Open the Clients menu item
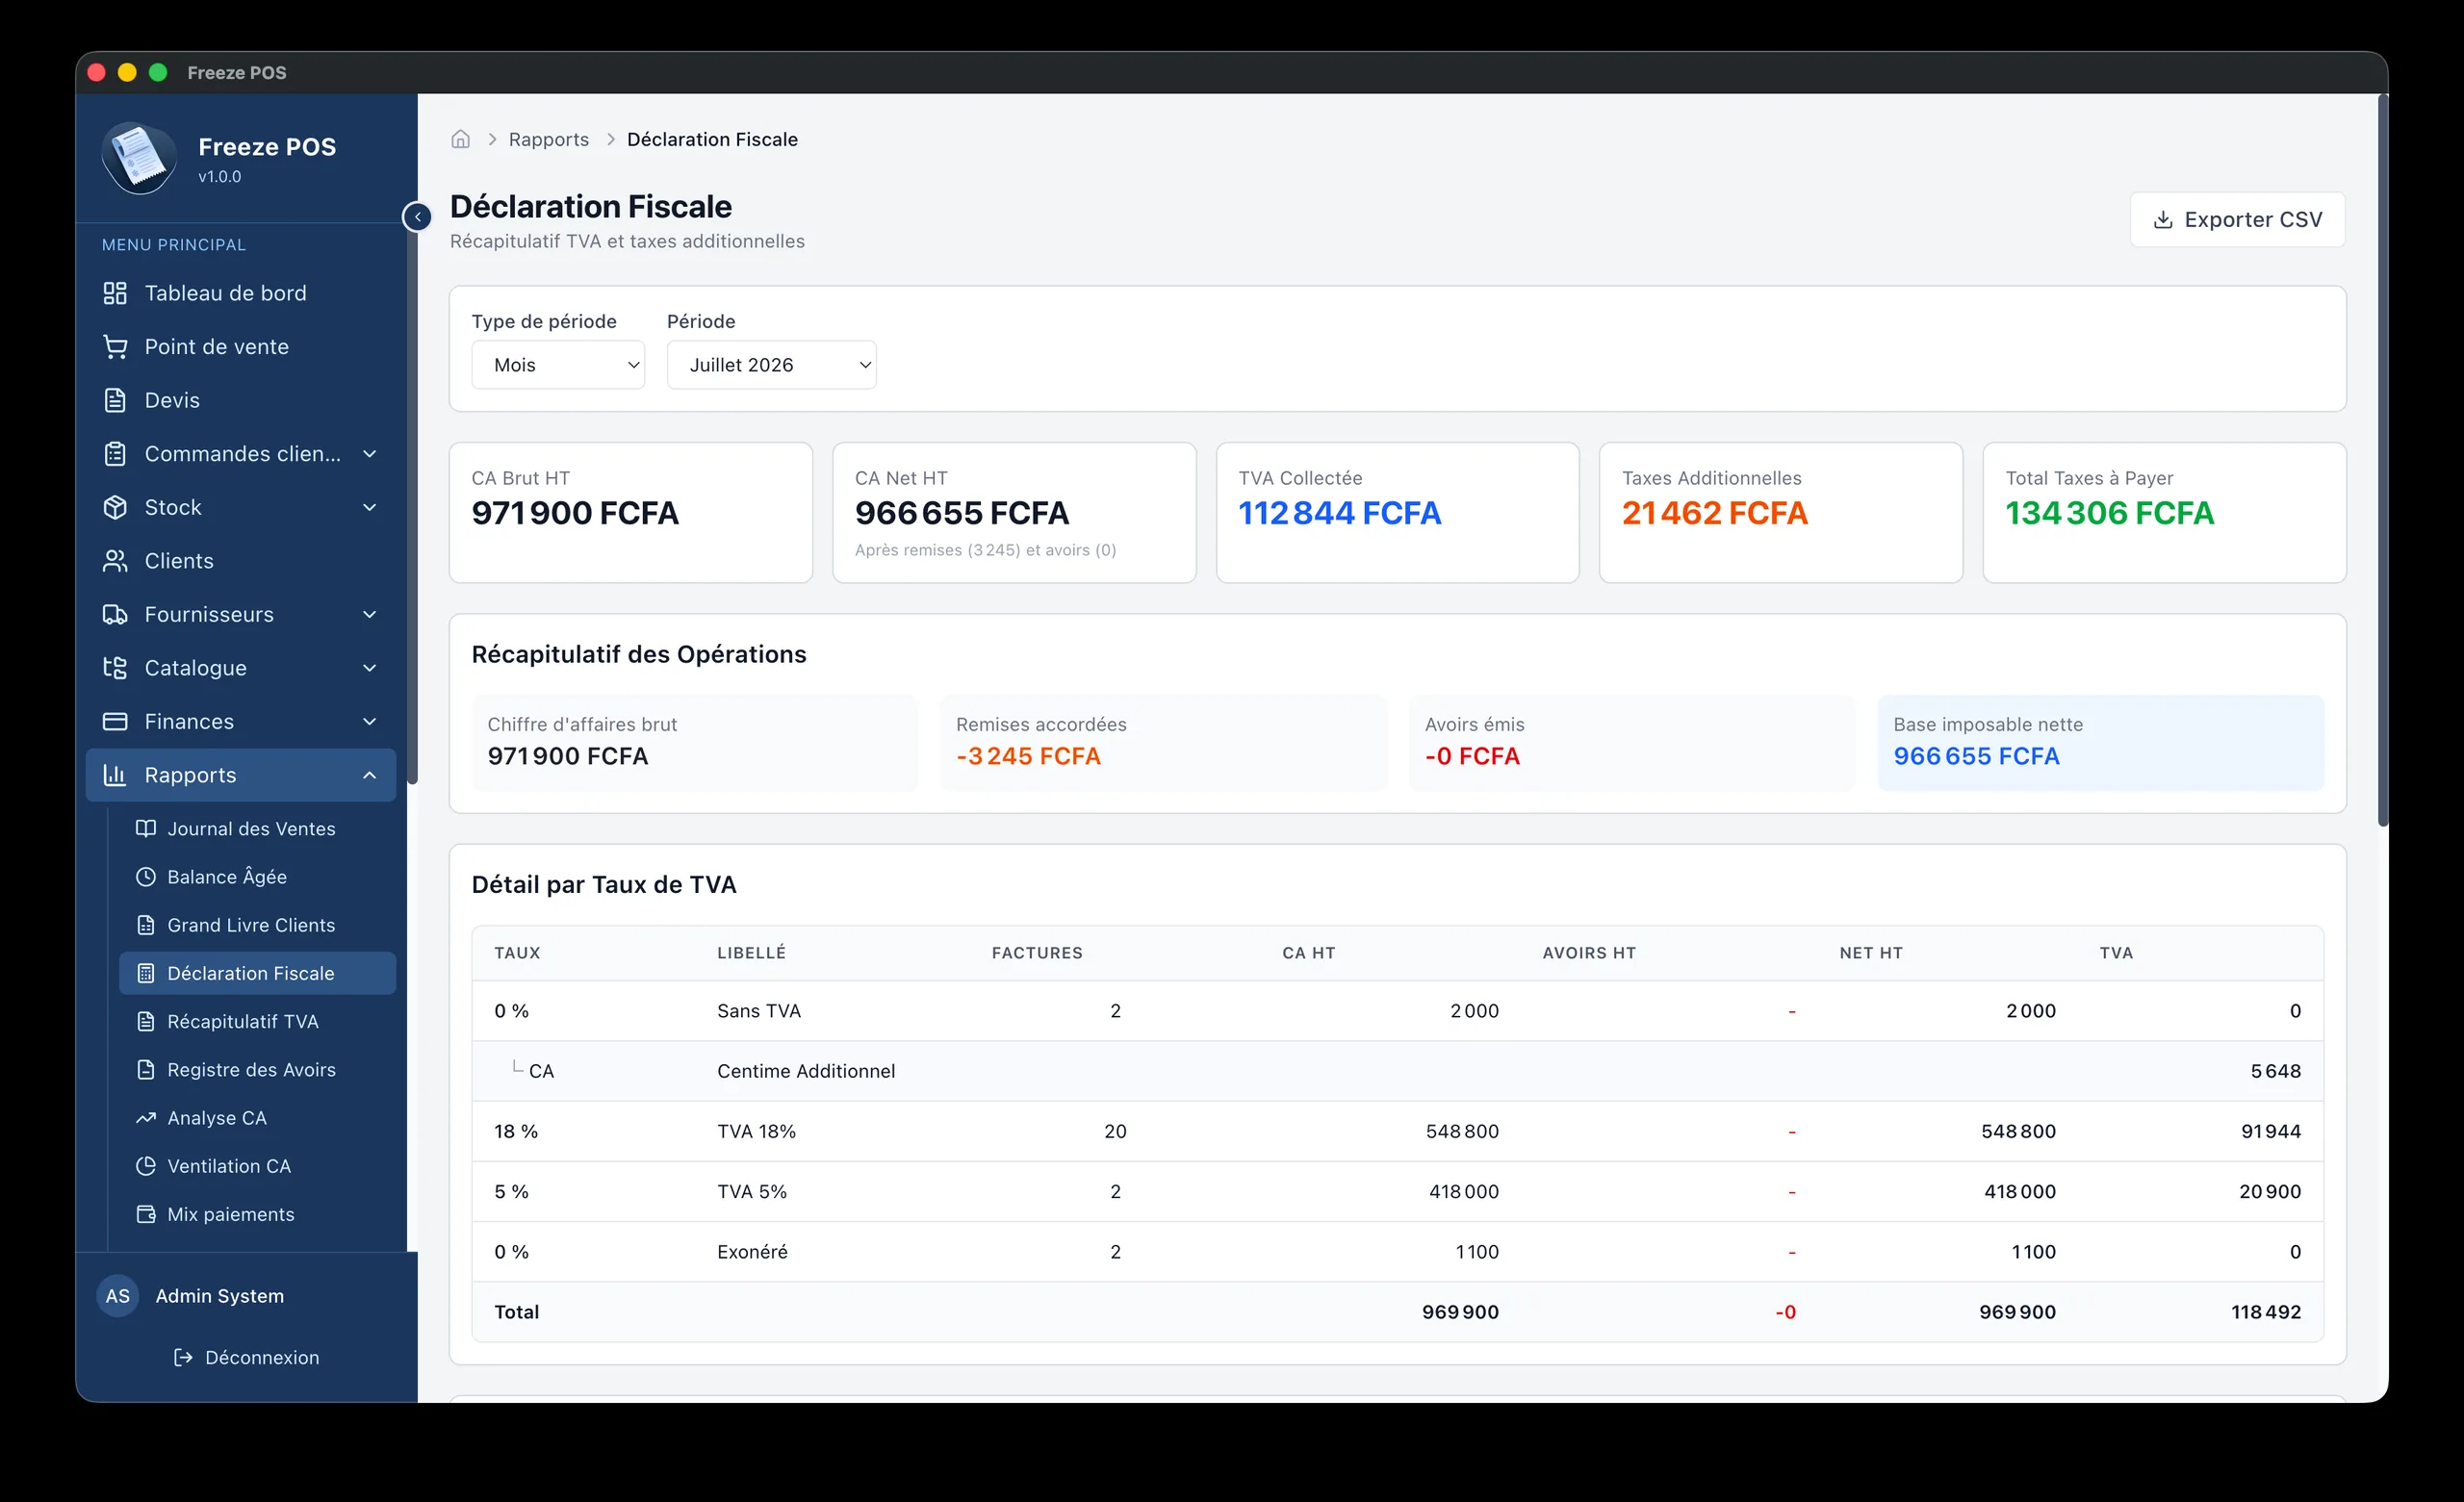This screenshot has width=2464, height=1502. tap(241, 561)
